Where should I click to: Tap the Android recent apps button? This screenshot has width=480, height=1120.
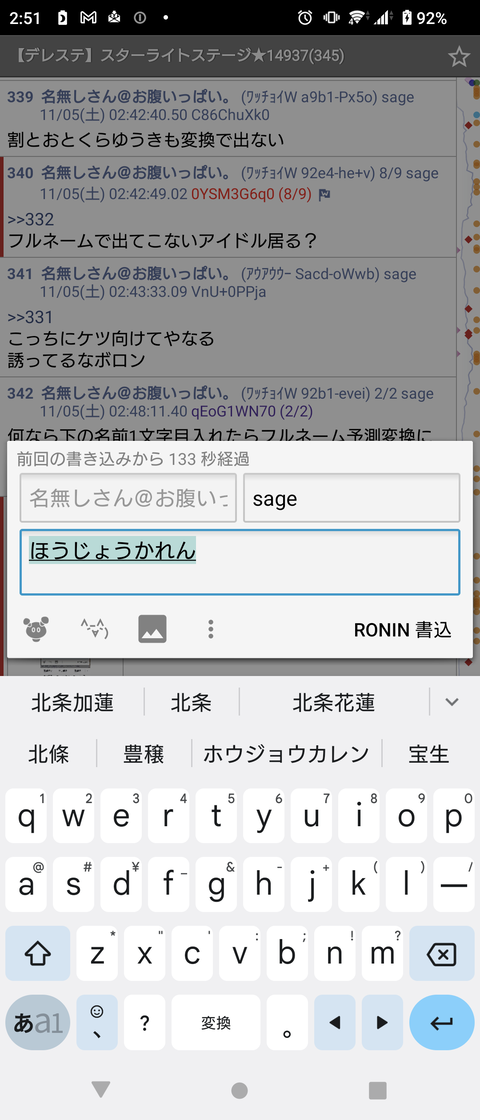[x=377, y=1090]
